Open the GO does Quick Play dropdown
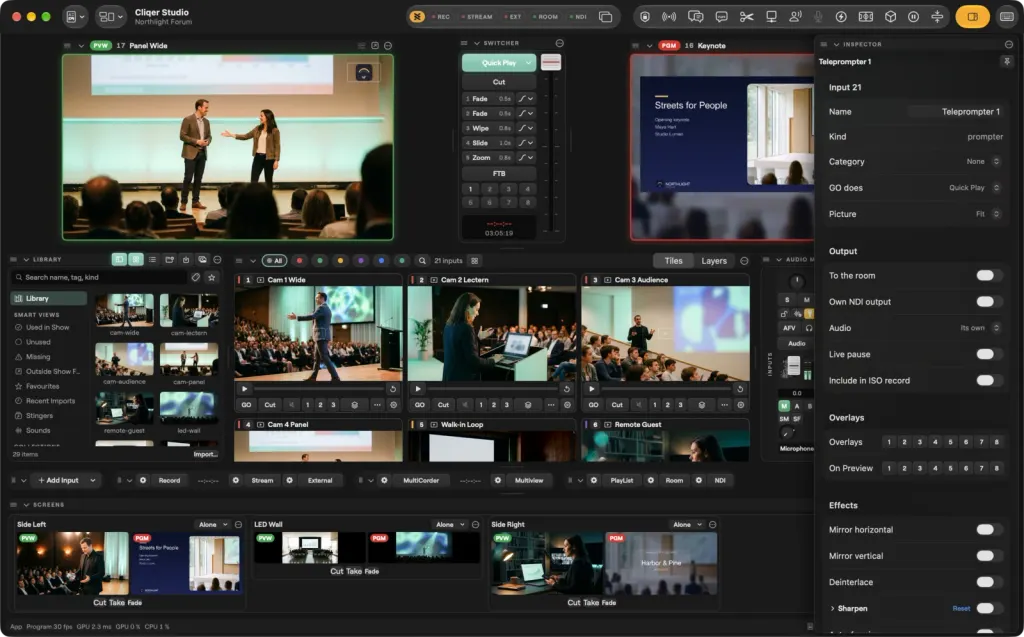Screen dimensions: 1024x637 tap(974, 188)
